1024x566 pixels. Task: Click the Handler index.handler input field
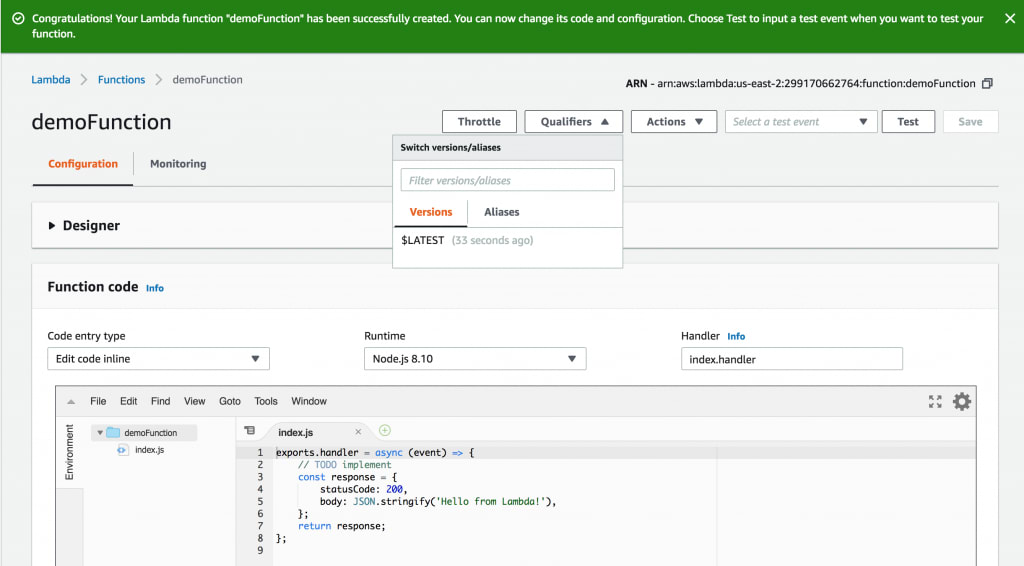(x=792, y=359)
